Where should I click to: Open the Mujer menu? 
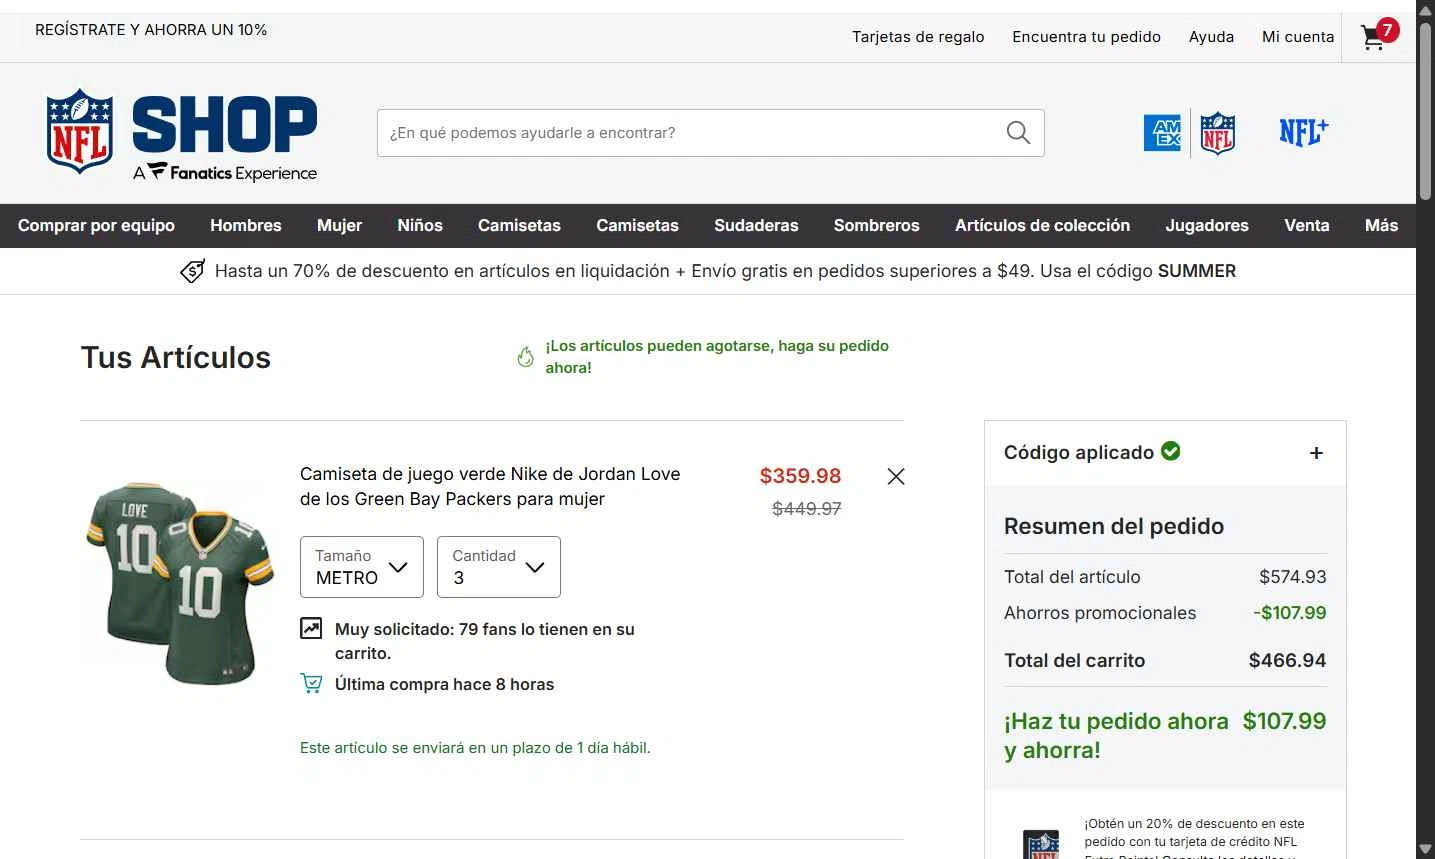(x=340, y=226)
